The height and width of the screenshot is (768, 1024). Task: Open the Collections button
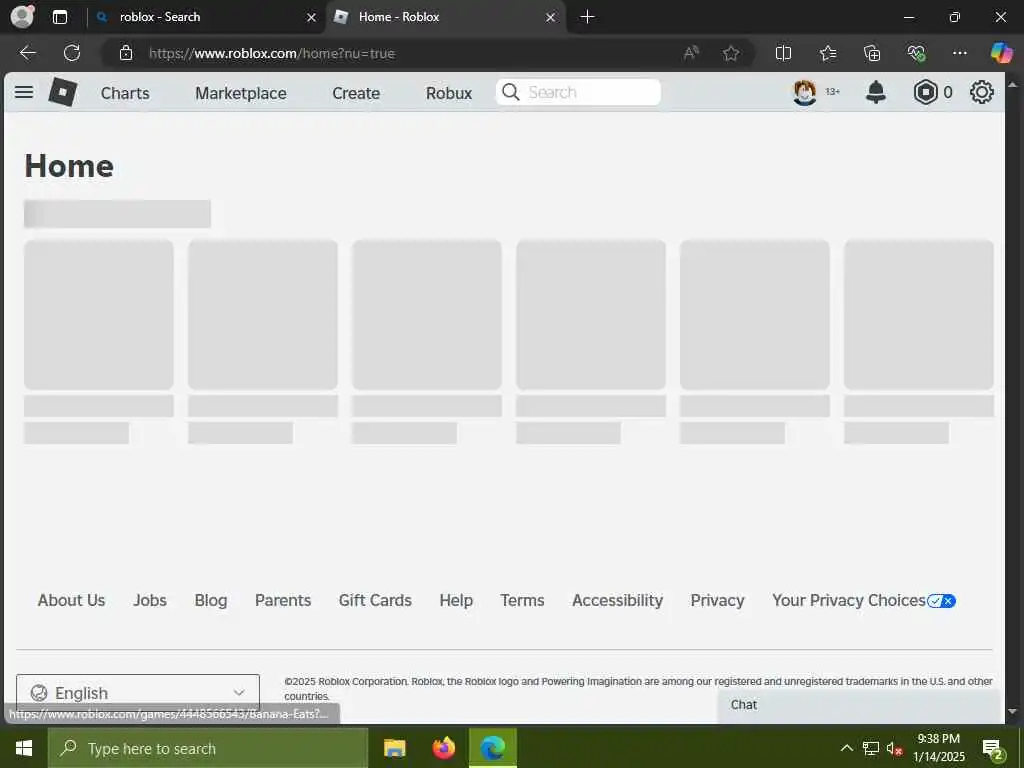[x=872, y=53]
